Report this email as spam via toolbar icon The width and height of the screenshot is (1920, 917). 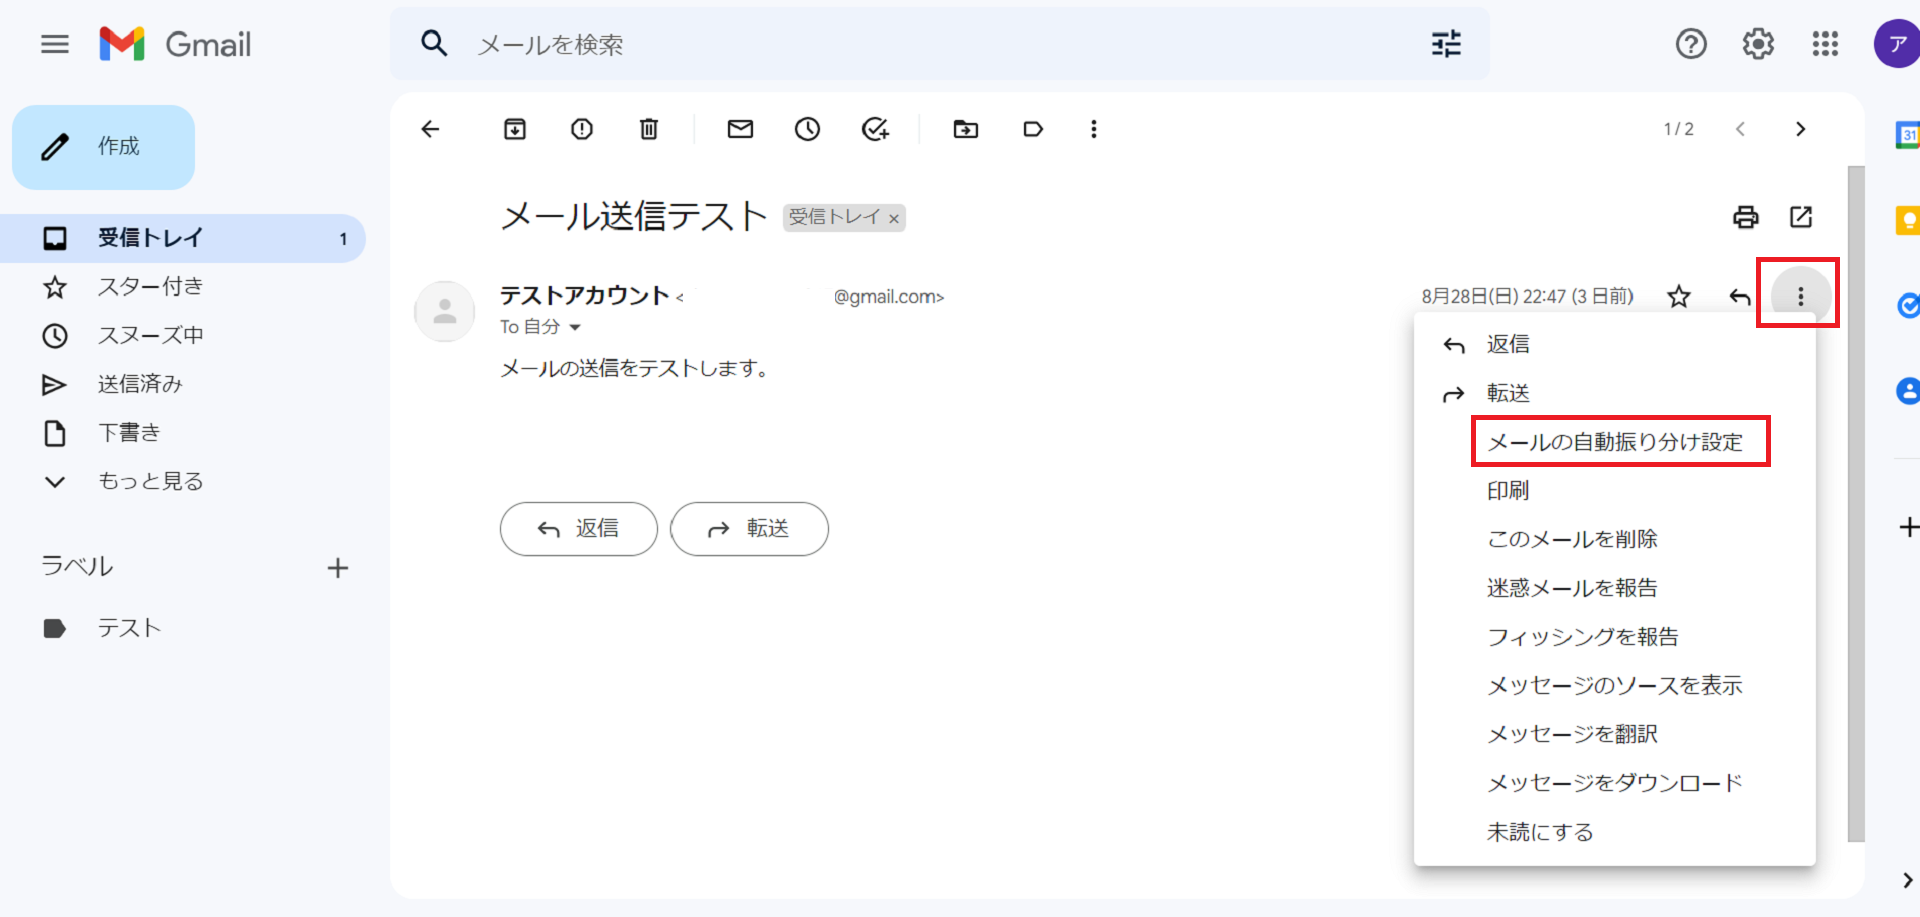[x=582, y=129]
